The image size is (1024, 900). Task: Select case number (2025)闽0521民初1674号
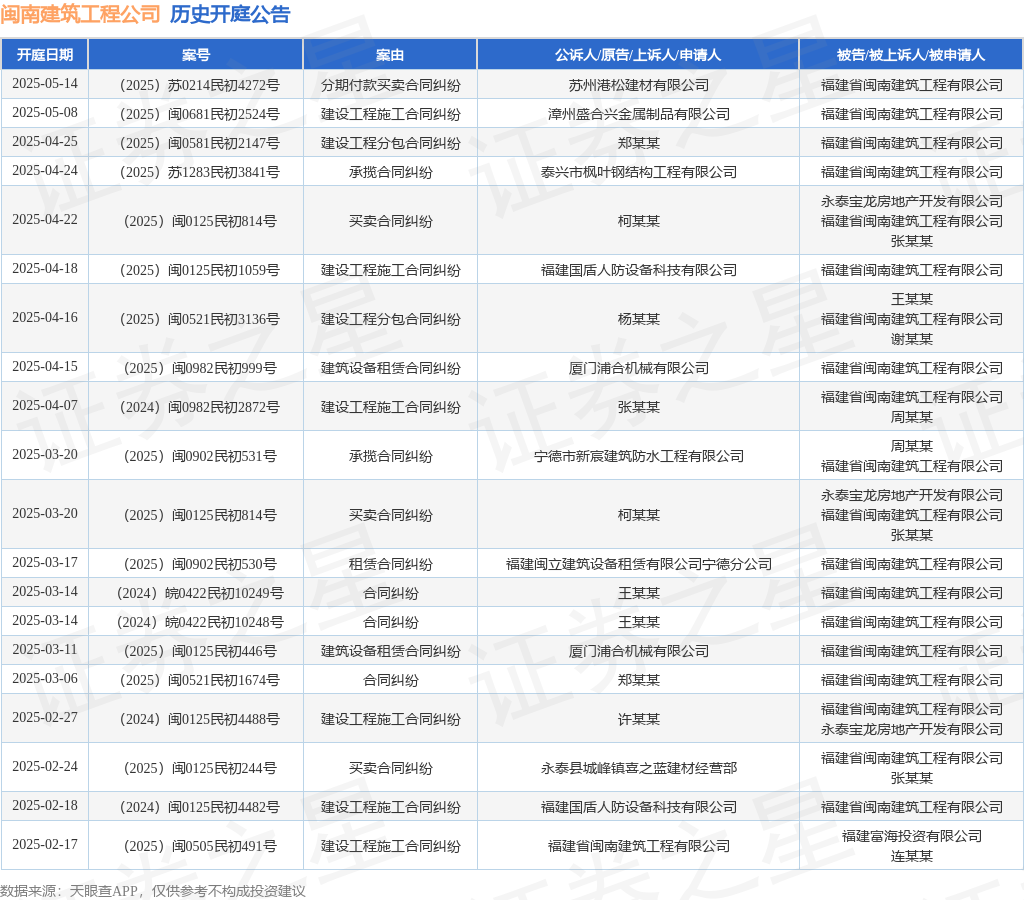pos(199,680)
